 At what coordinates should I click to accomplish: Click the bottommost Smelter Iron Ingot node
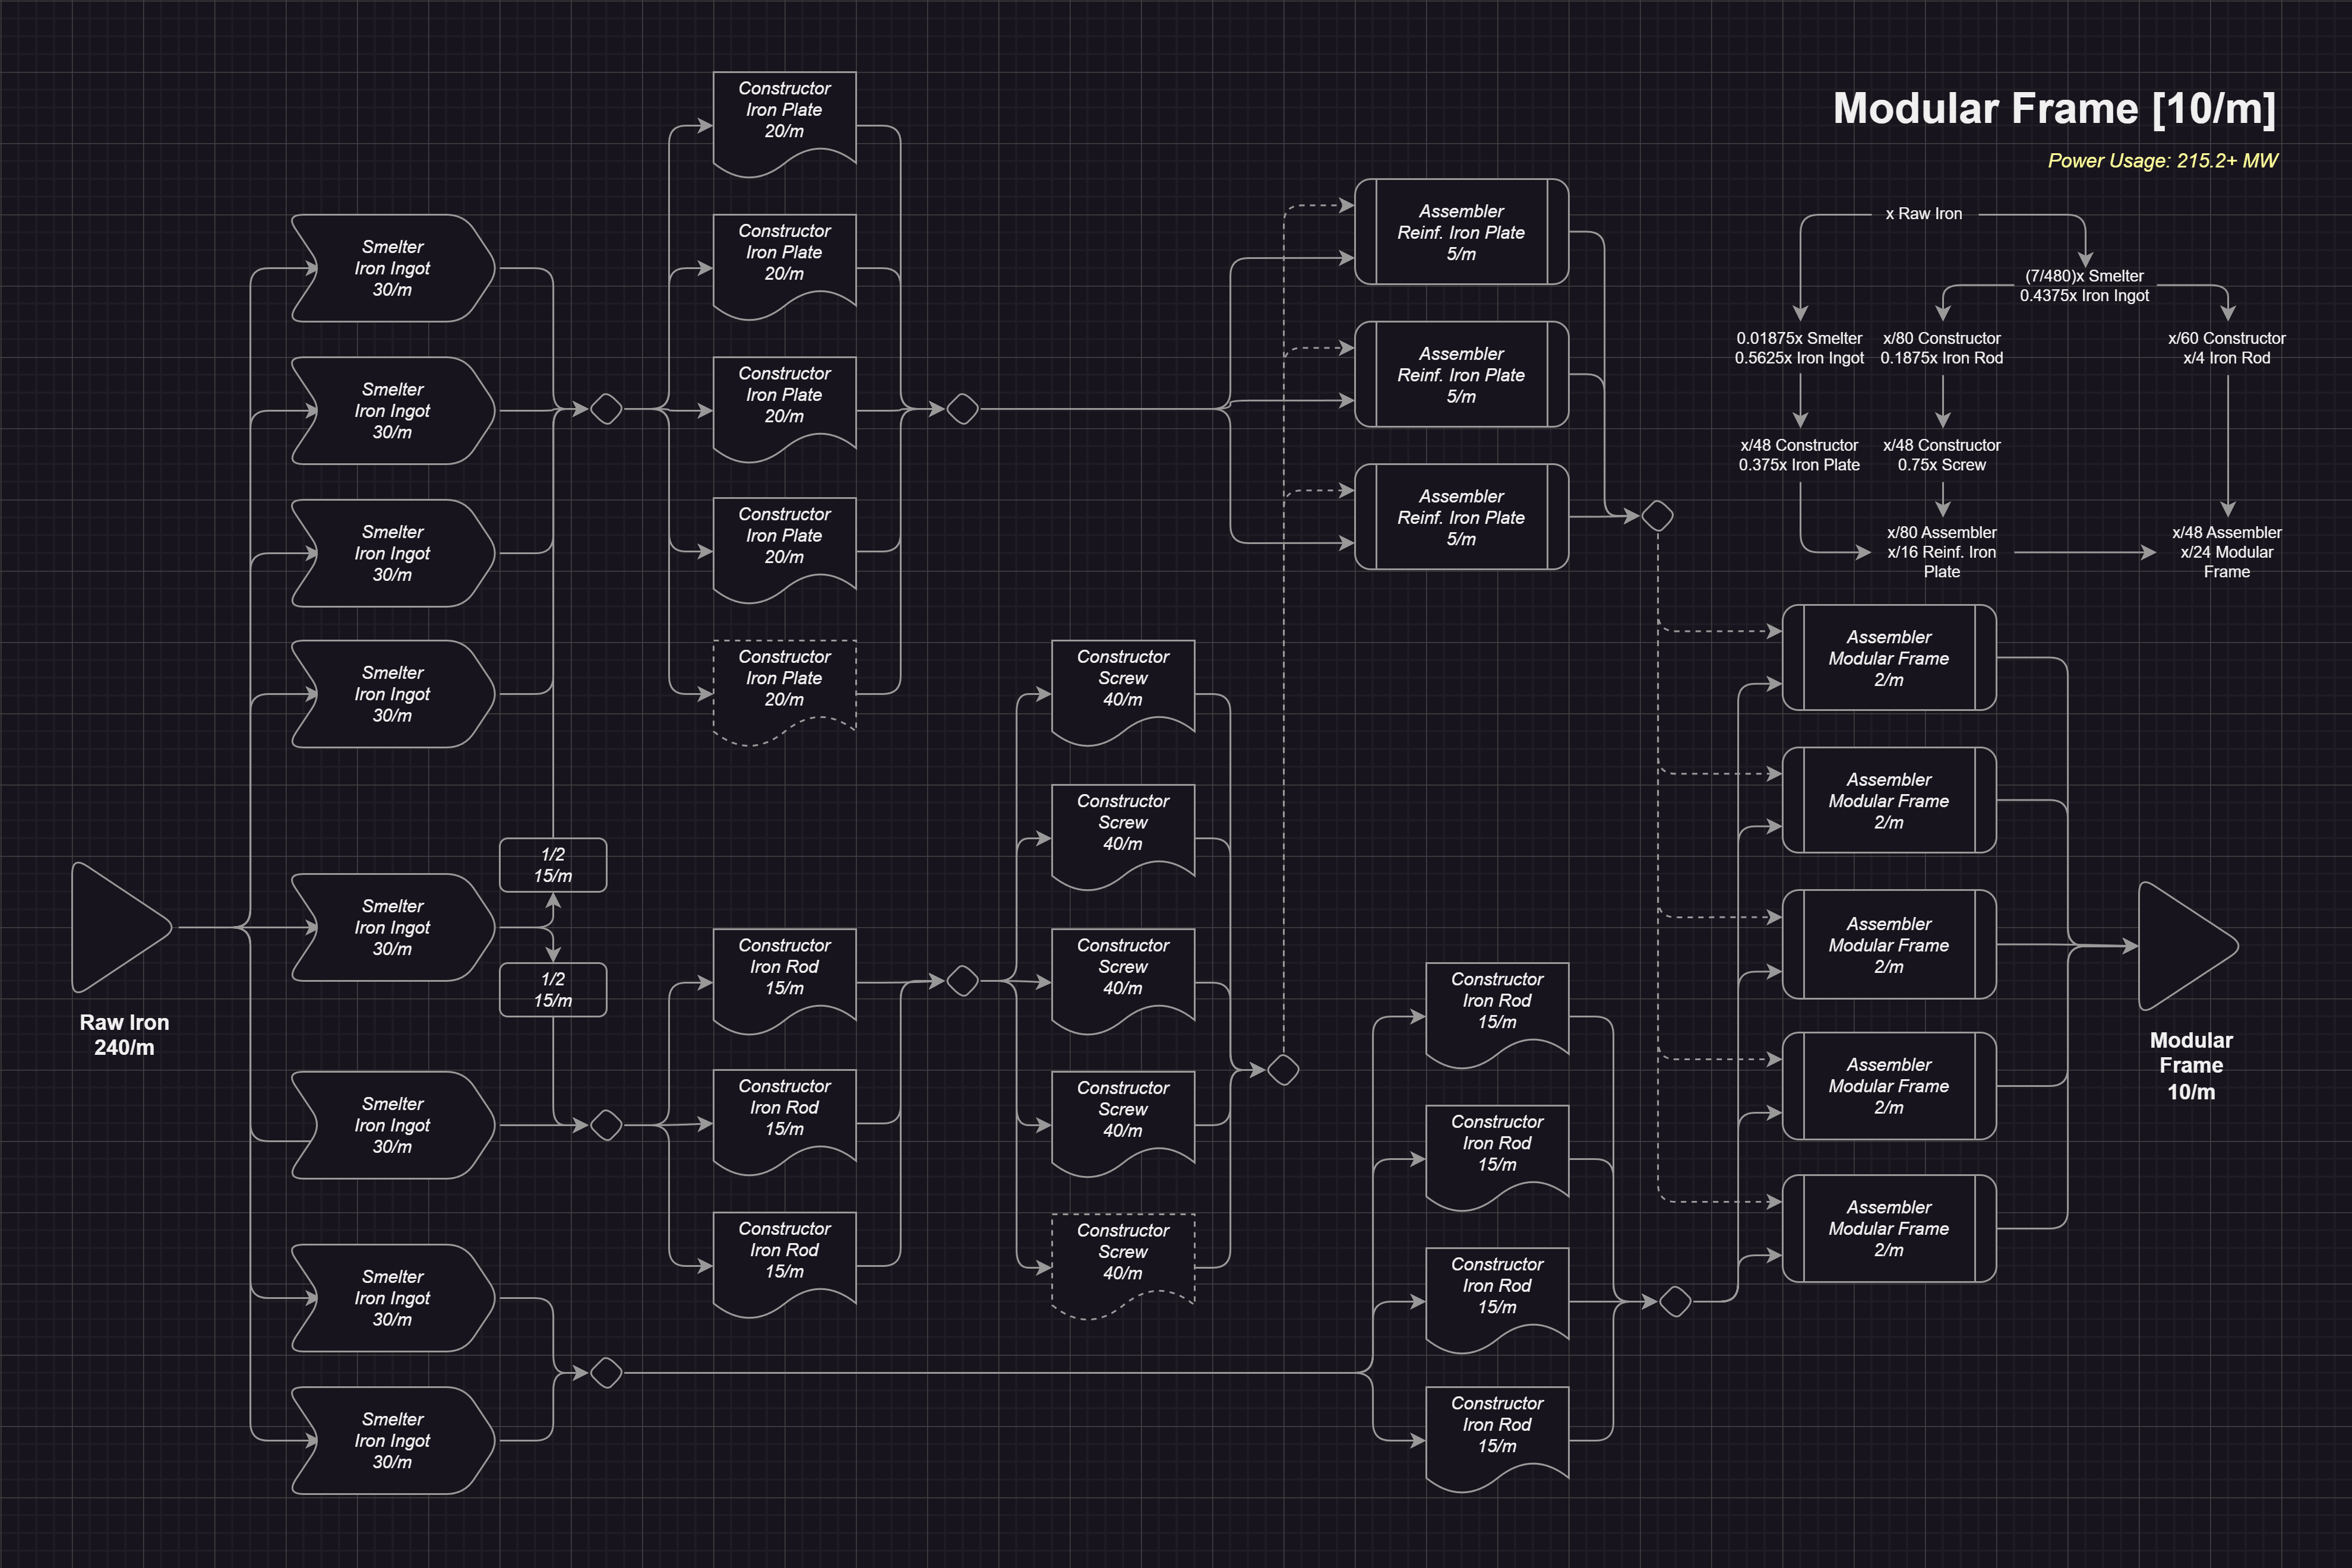click(392, 1440)
